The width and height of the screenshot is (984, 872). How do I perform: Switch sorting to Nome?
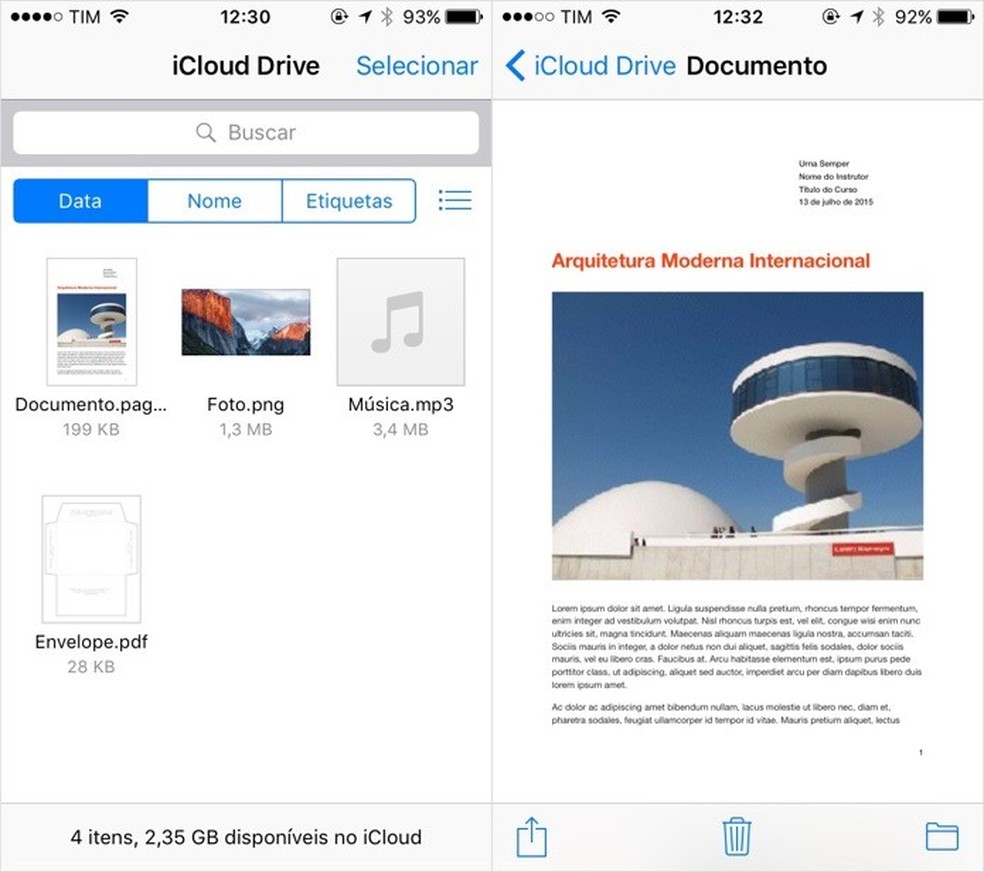click(x=214, y=201)
